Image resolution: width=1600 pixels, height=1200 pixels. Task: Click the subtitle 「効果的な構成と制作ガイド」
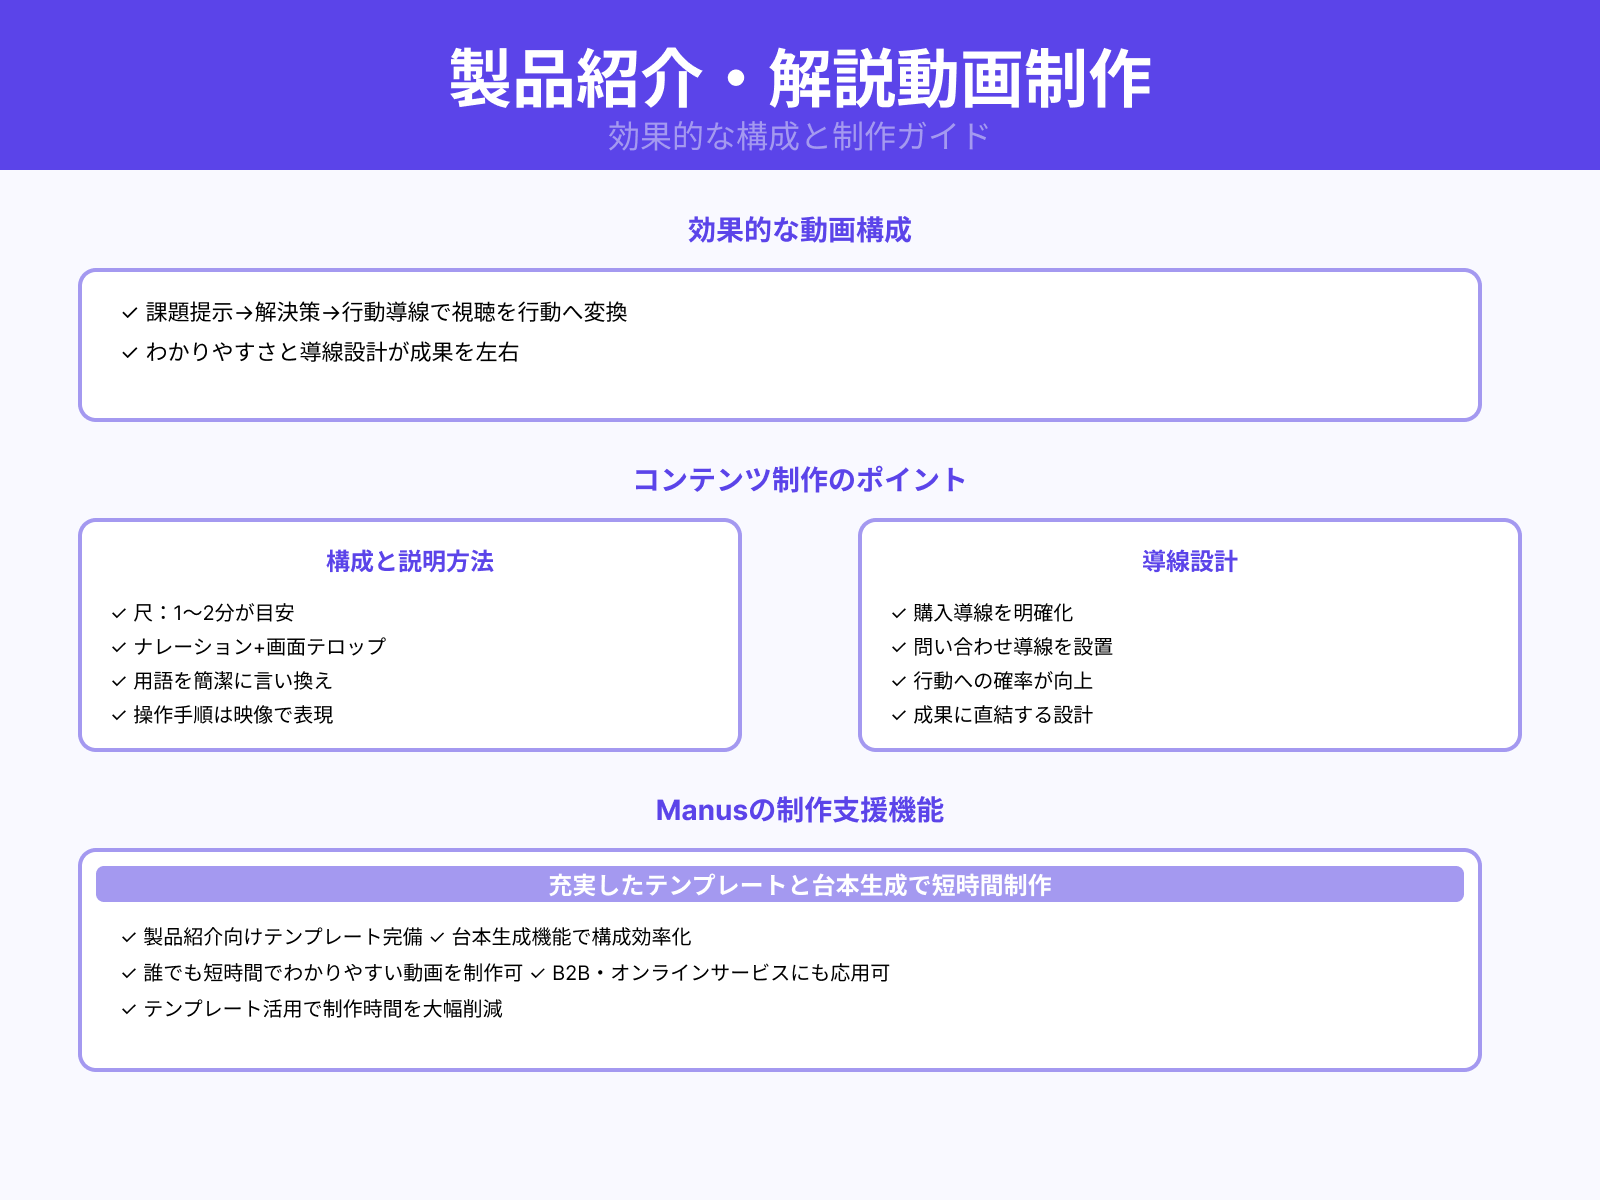800,133
